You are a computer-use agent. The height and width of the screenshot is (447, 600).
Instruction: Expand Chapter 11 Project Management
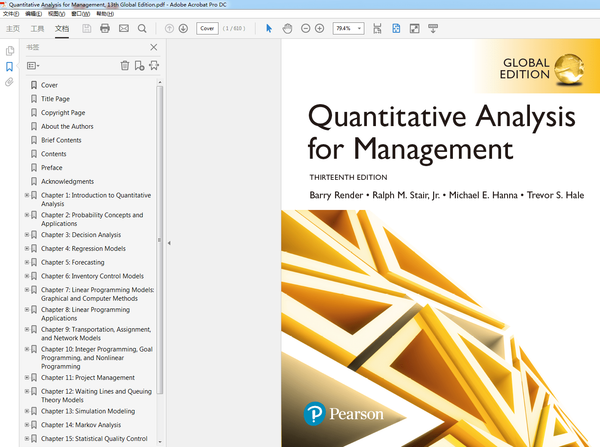click(27, 378)
